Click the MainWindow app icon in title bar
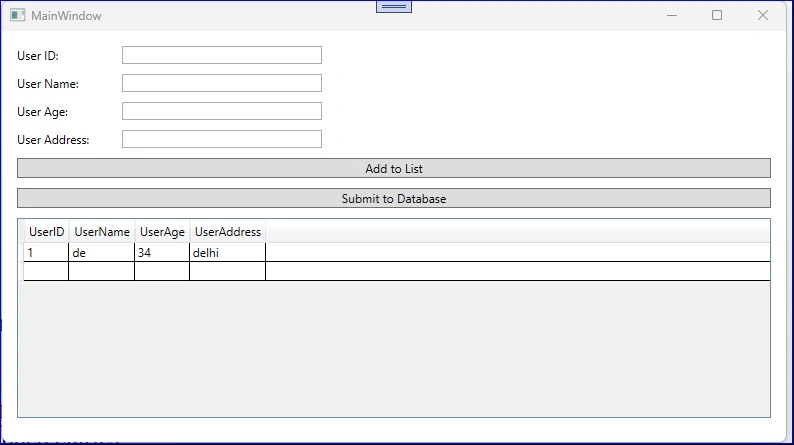Viewport: 794px width, 445px height. point(18,16)
